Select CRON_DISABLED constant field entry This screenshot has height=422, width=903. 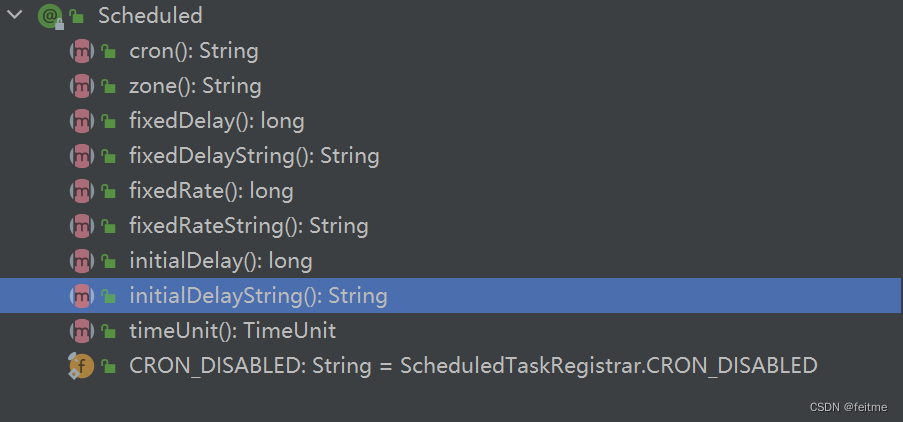point(473,366)
